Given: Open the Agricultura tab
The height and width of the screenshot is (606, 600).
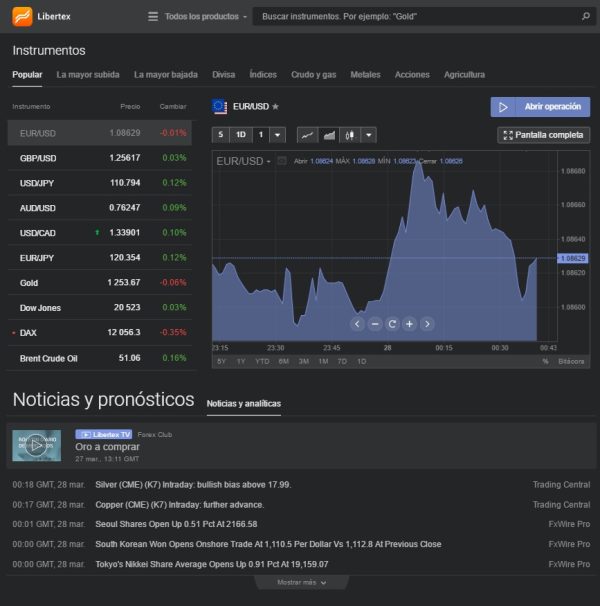Looking at the screenshot, I should 464,75.
